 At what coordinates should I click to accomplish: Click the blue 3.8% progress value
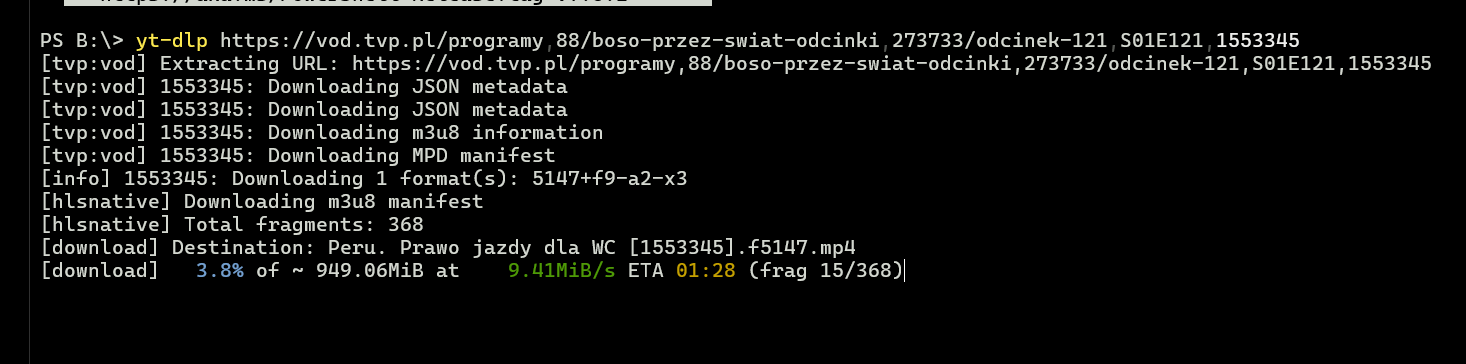point(220,270)
